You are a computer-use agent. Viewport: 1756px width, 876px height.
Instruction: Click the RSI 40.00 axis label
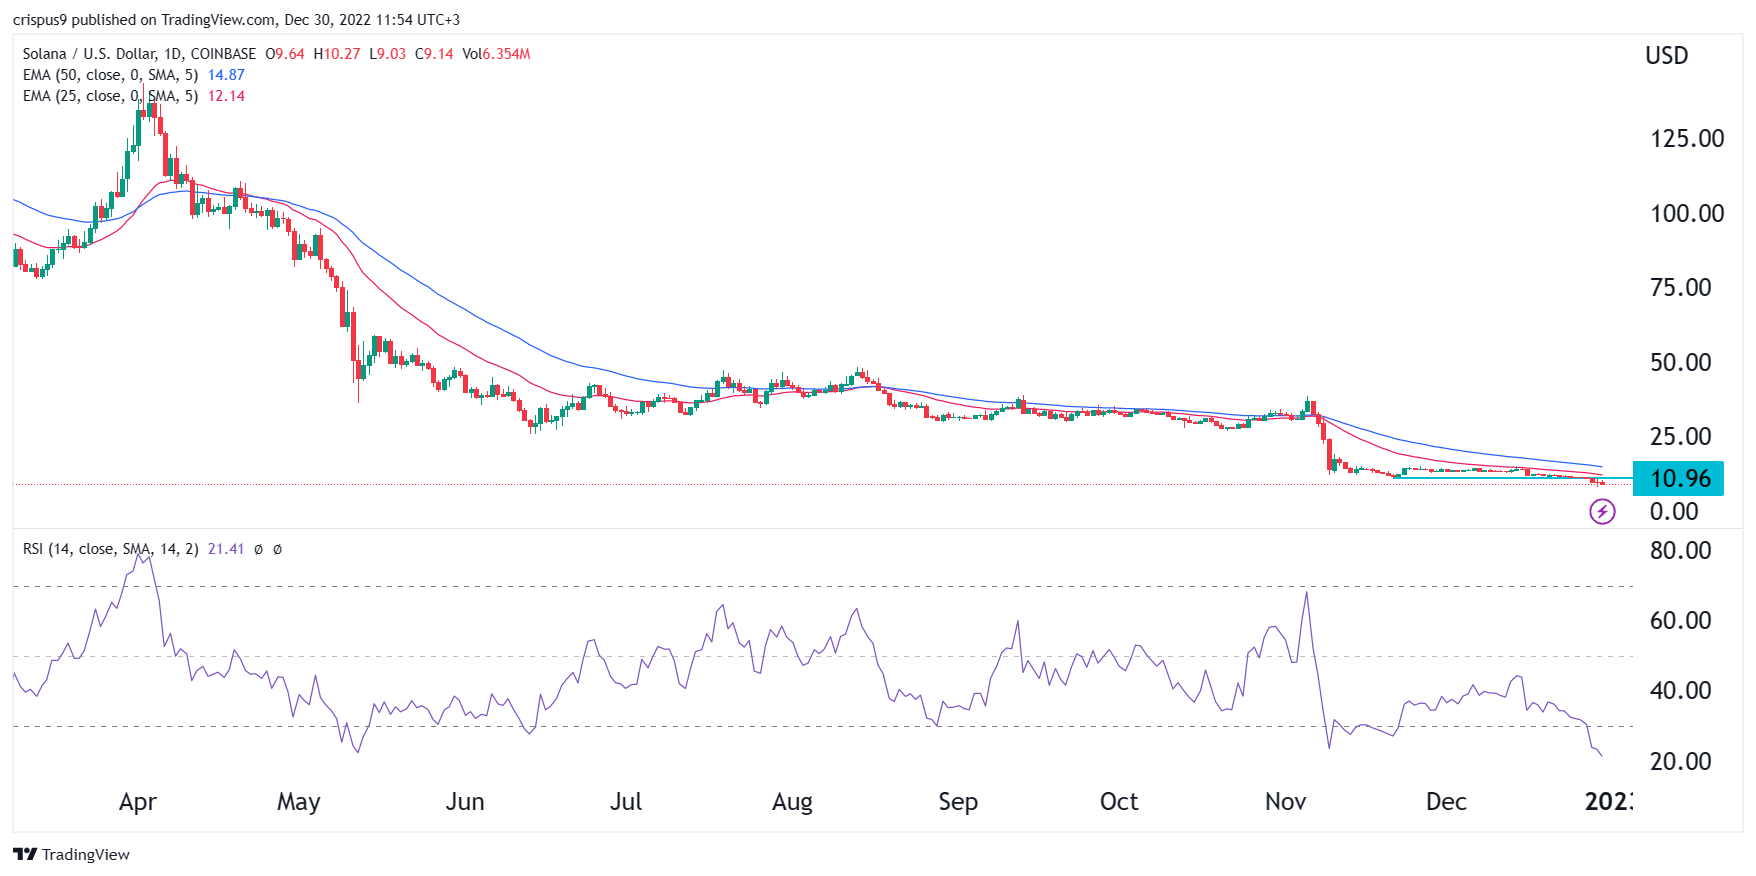pos(1681,690)
